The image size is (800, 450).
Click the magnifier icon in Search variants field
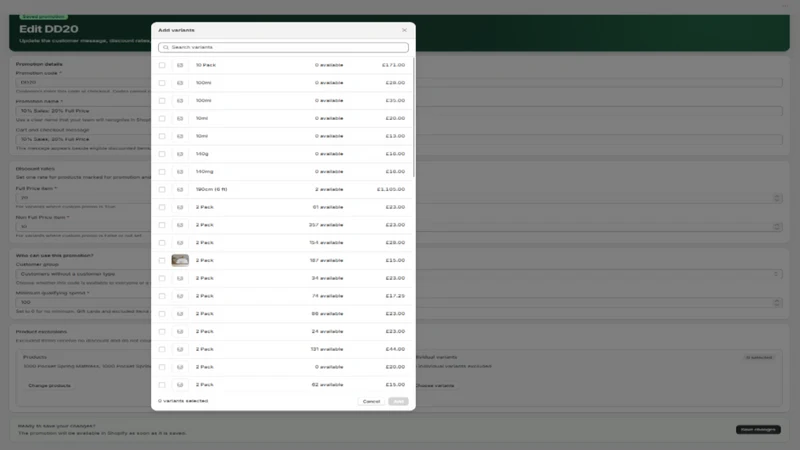(166, 47)
